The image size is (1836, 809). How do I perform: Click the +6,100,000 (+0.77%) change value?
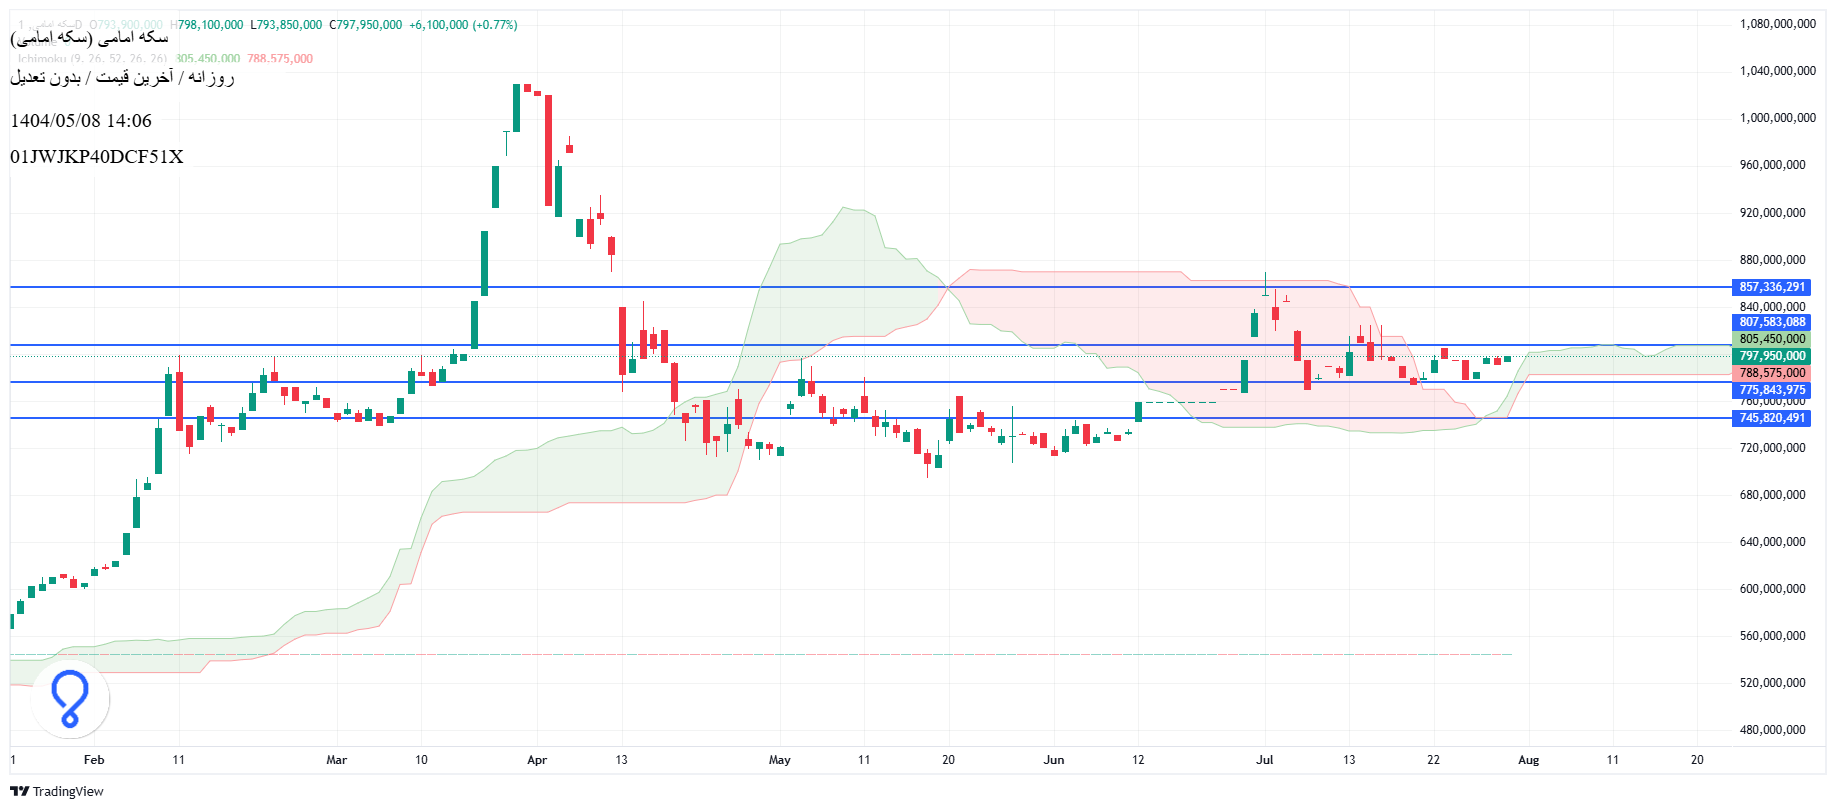[463, 25]
